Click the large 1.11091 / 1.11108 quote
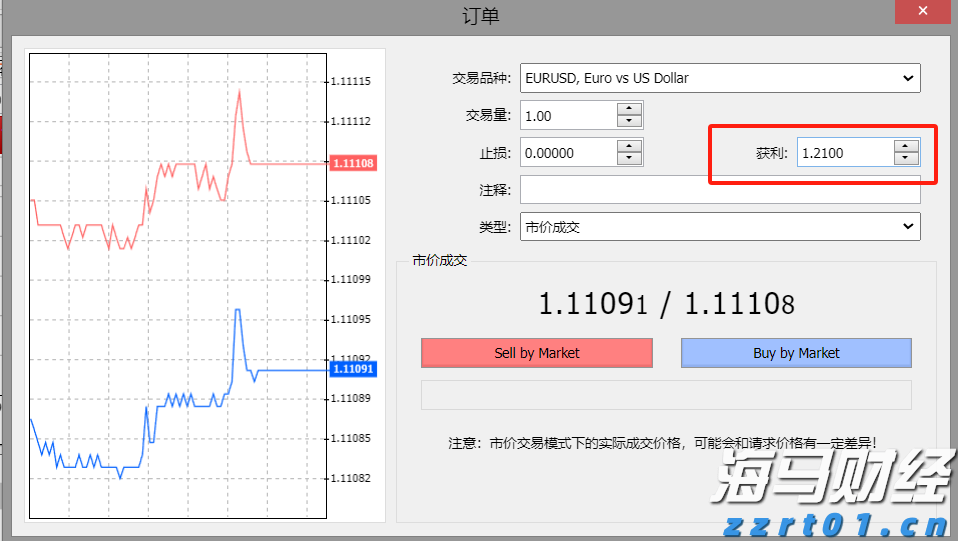The image size is (958, 541). click(666, 304)
